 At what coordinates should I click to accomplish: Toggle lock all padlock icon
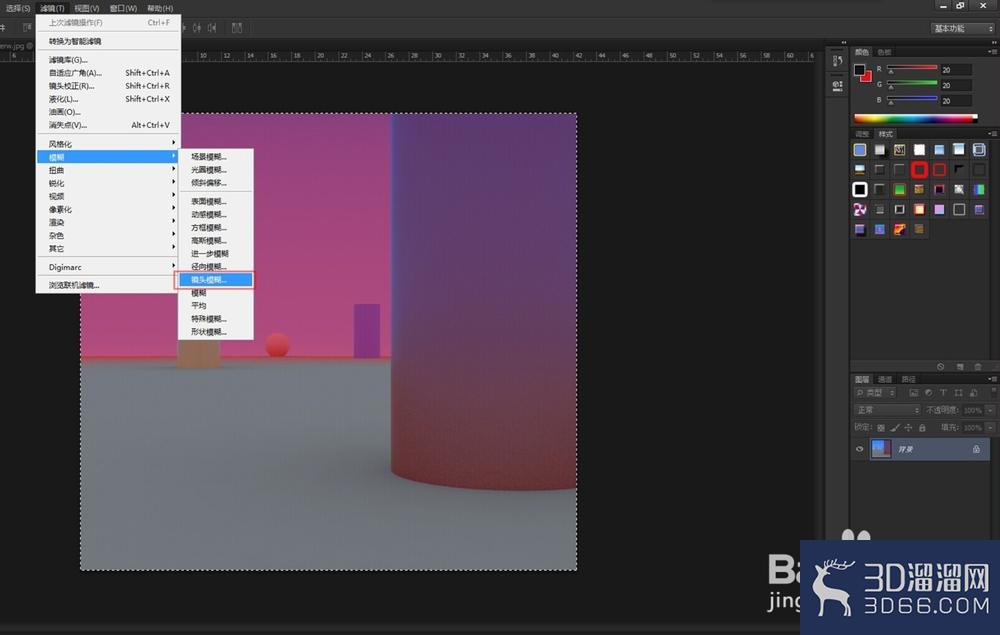pos(922,428)
